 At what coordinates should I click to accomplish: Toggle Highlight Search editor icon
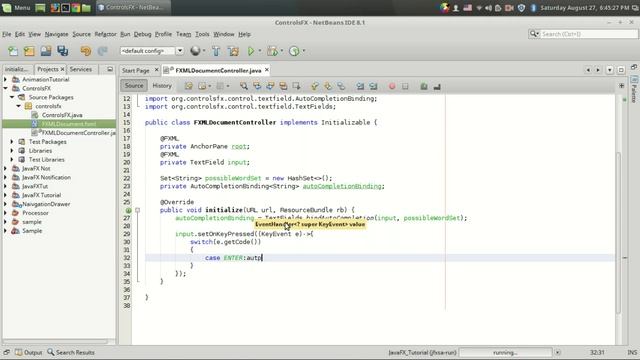(283, 86)
